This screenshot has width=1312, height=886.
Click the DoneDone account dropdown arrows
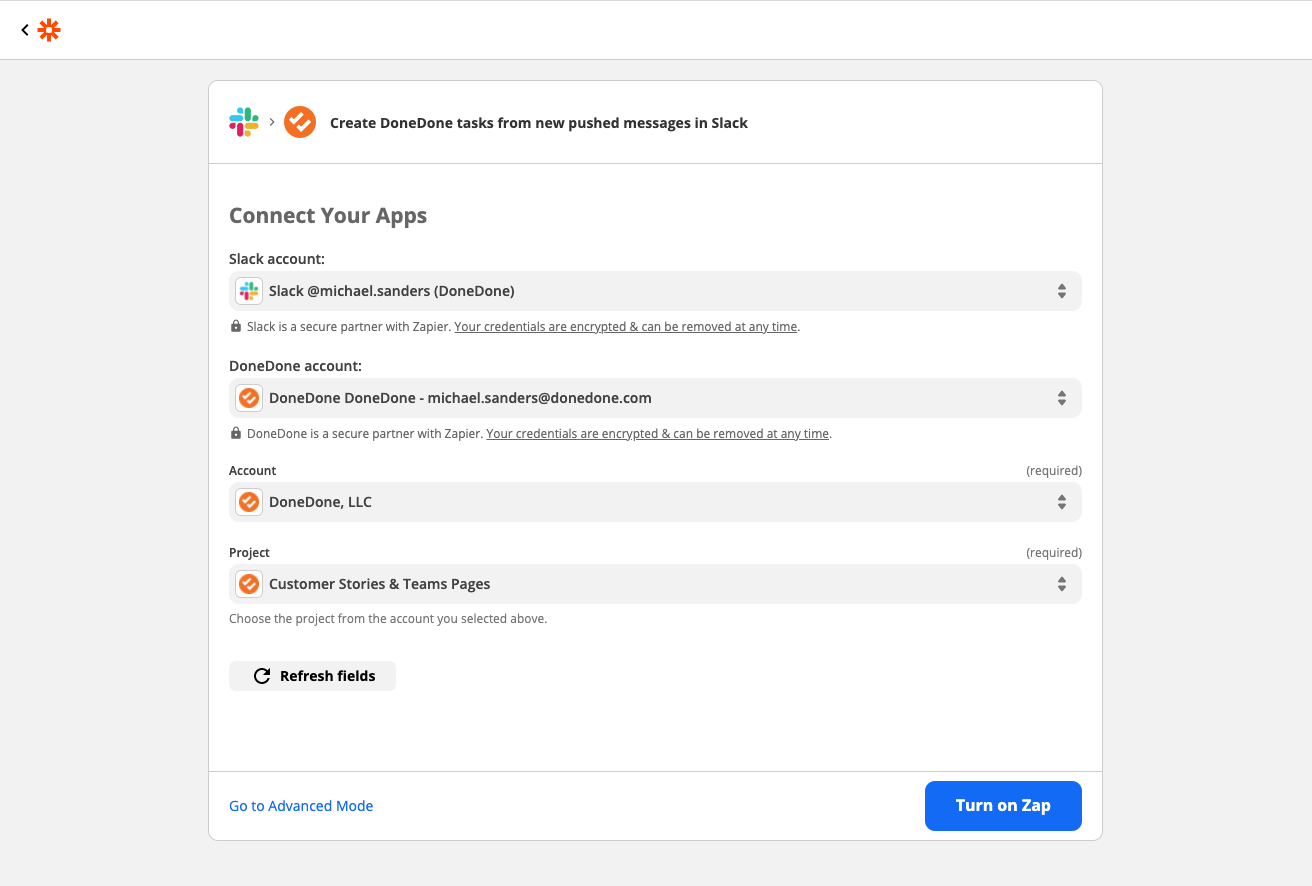click(x=1062, y=398)
